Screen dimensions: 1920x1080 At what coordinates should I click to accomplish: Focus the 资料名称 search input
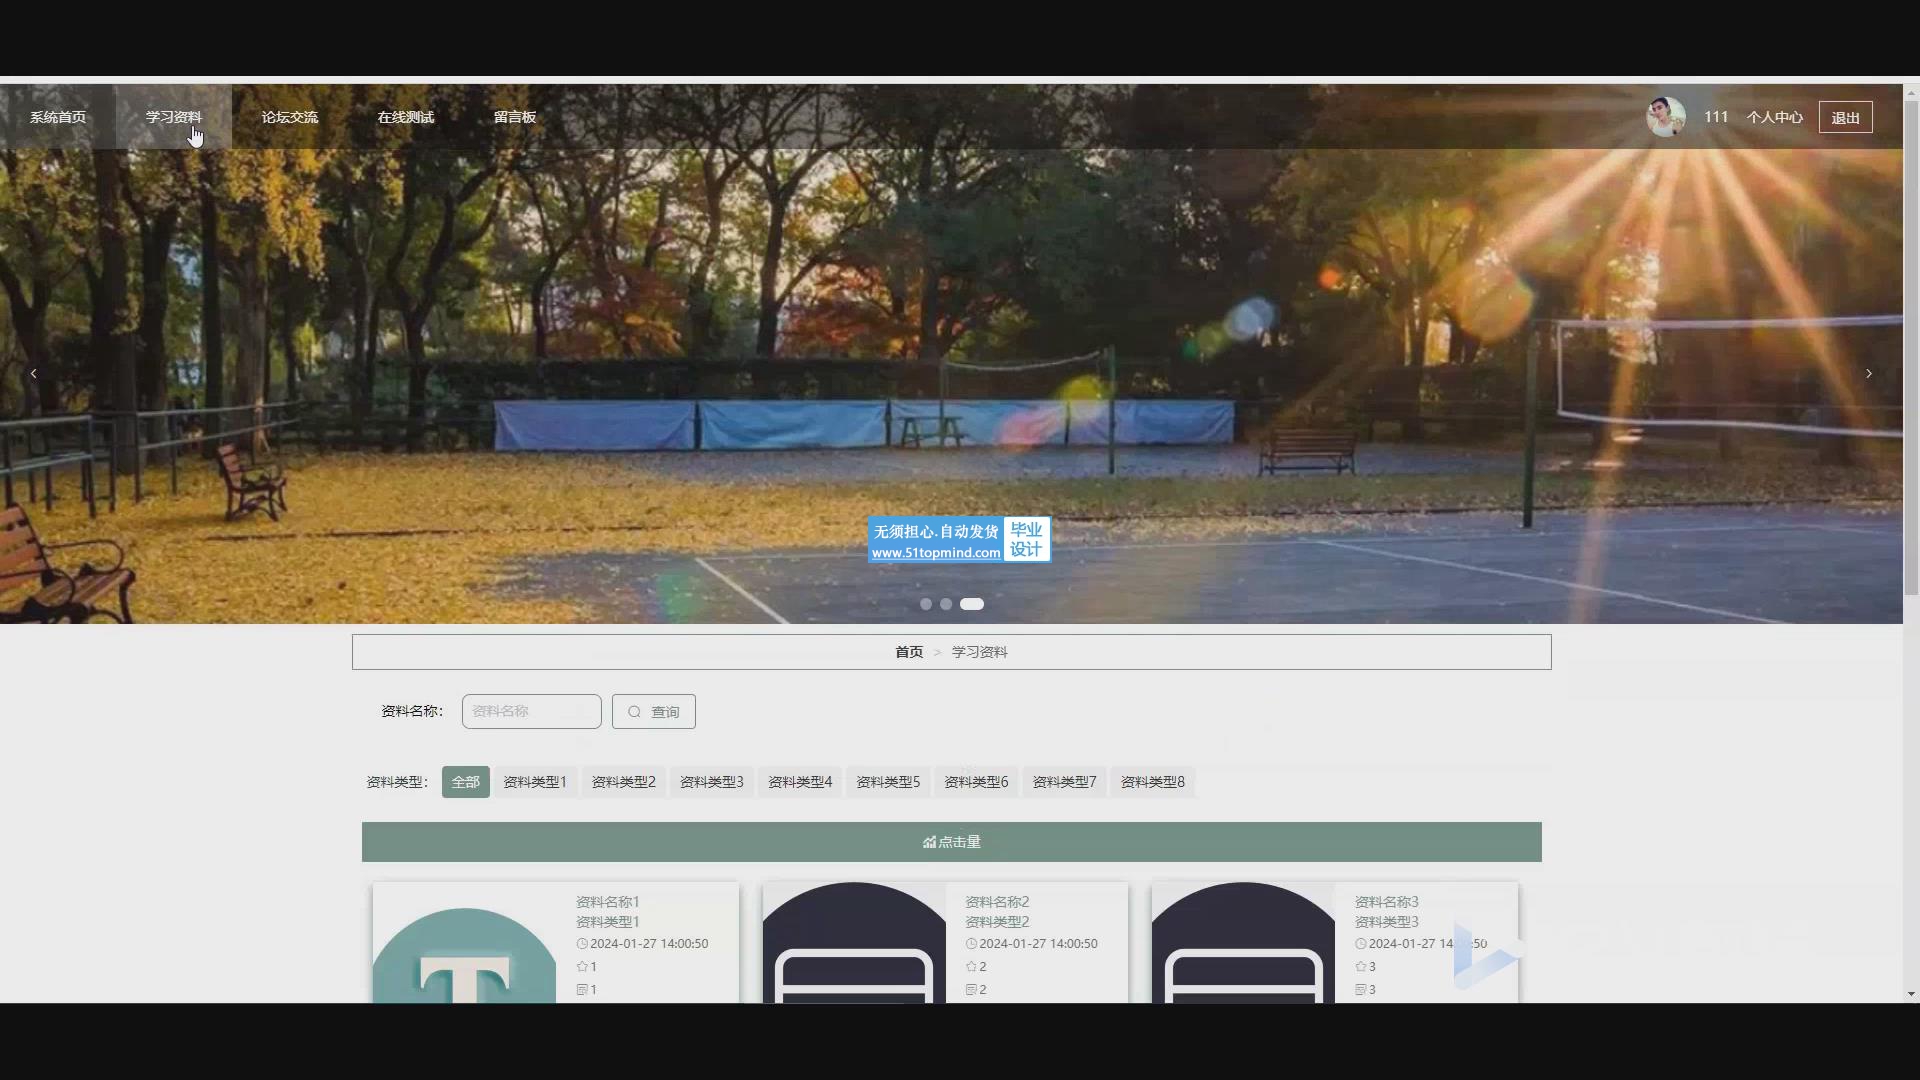coord(532,711)
